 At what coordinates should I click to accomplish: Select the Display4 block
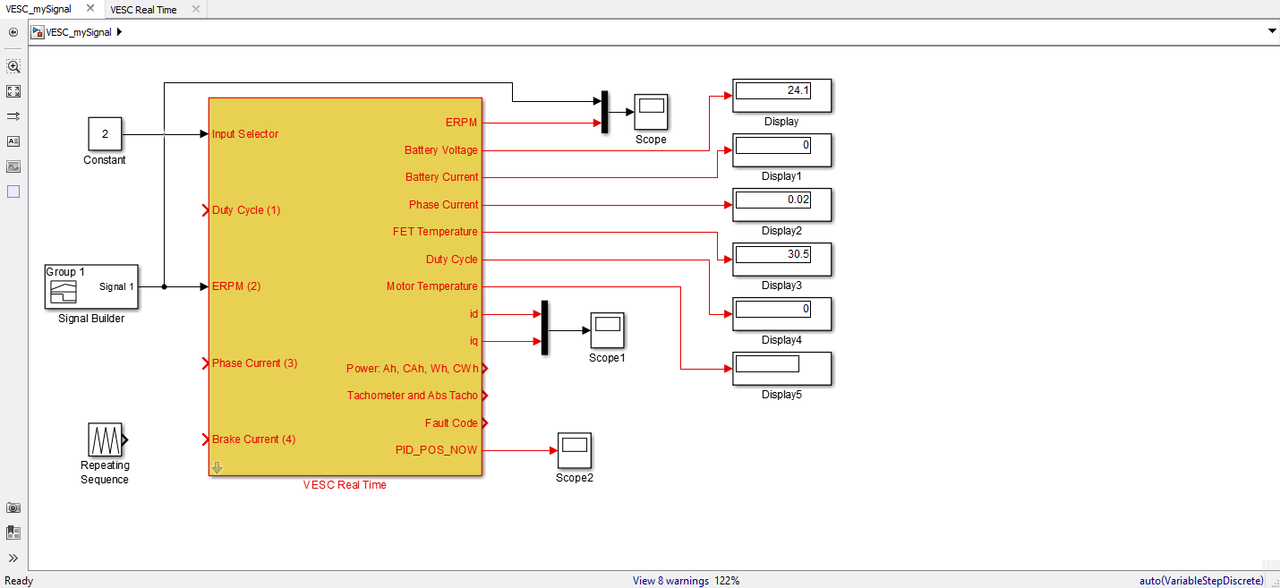point(783,314)
